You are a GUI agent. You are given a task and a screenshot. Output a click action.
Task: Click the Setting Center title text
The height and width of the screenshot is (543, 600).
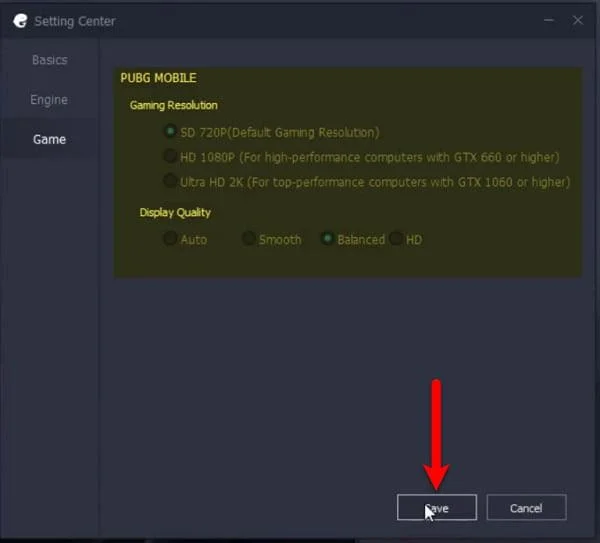coord(75,21)
